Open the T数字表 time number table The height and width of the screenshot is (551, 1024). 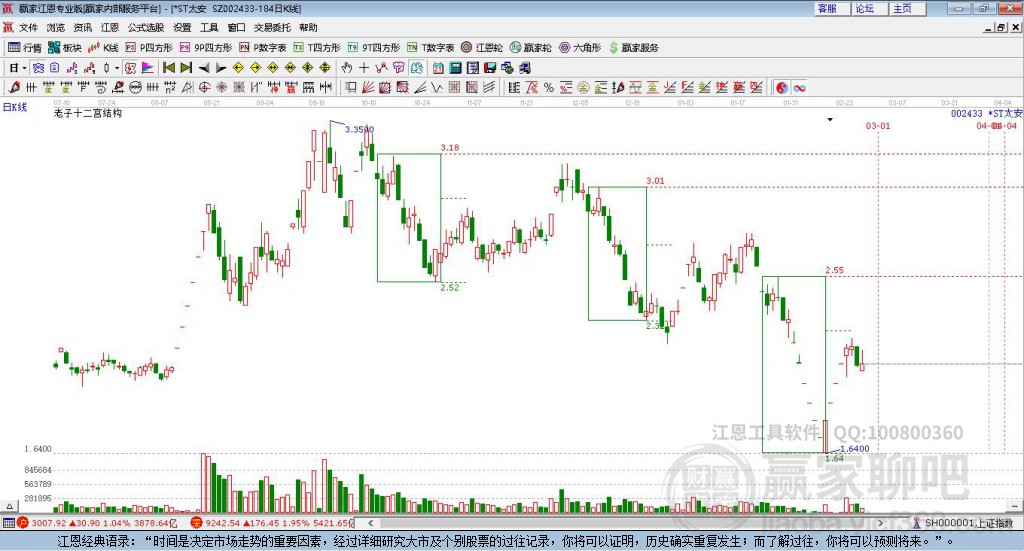[x=430, y=48]
